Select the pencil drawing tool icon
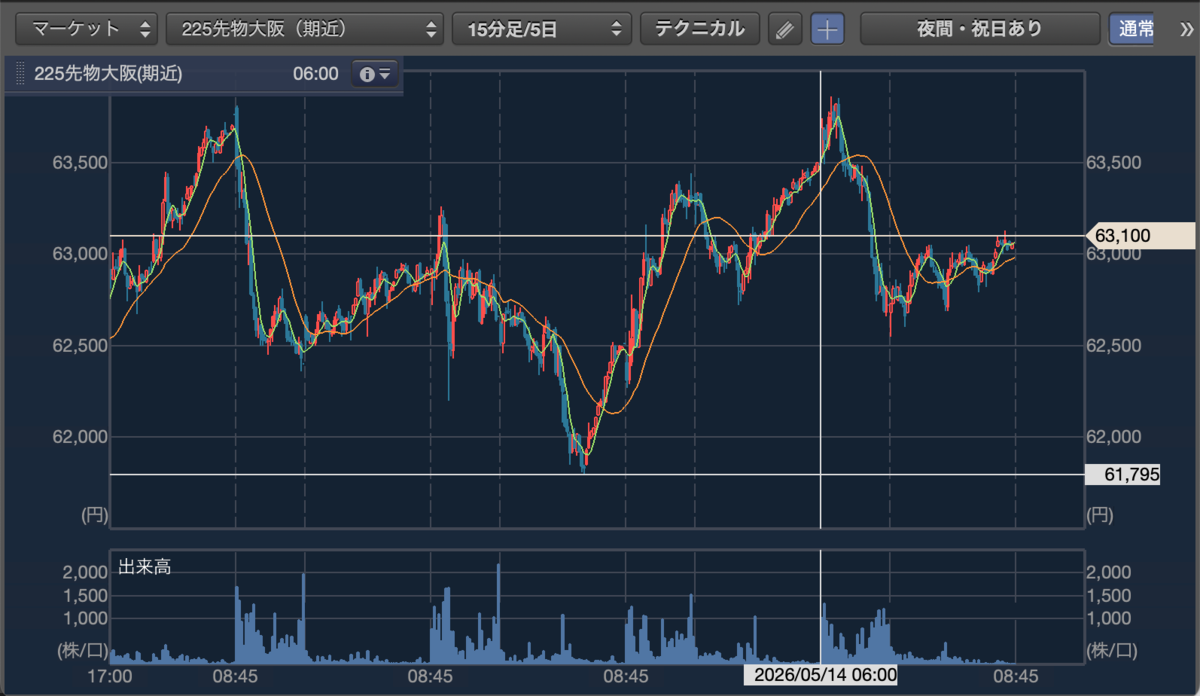 (785, 29)
